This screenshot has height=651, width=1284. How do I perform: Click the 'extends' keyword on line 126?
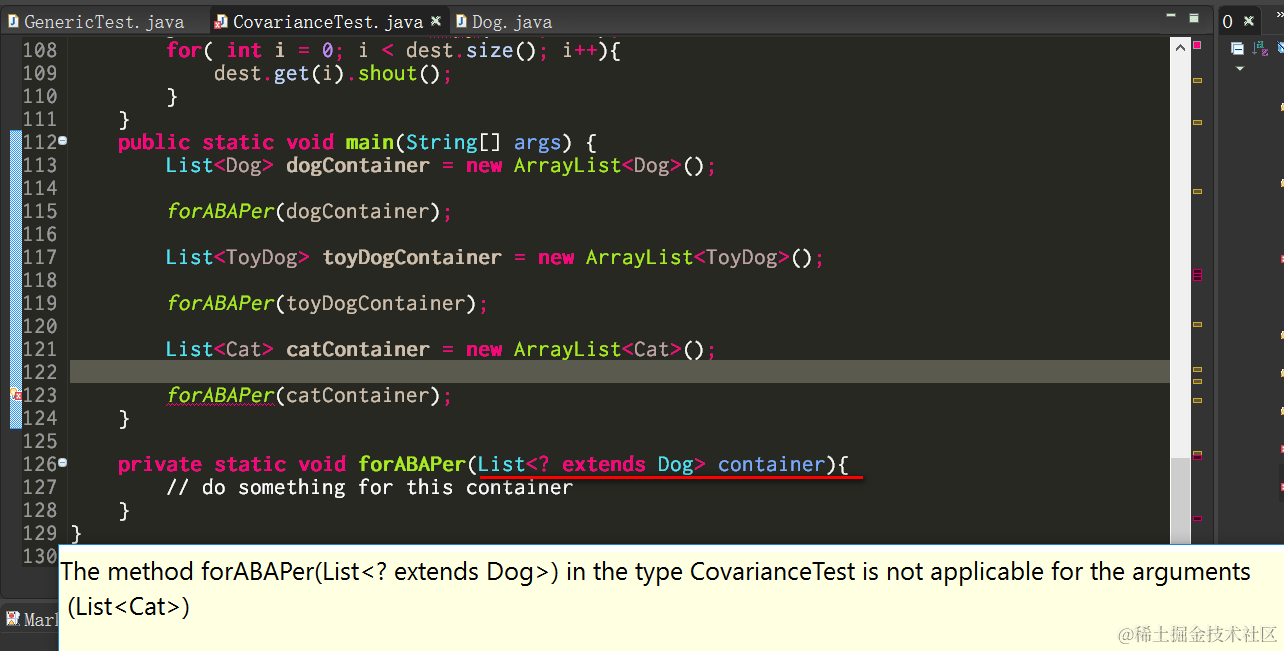(x=604, y=464)
